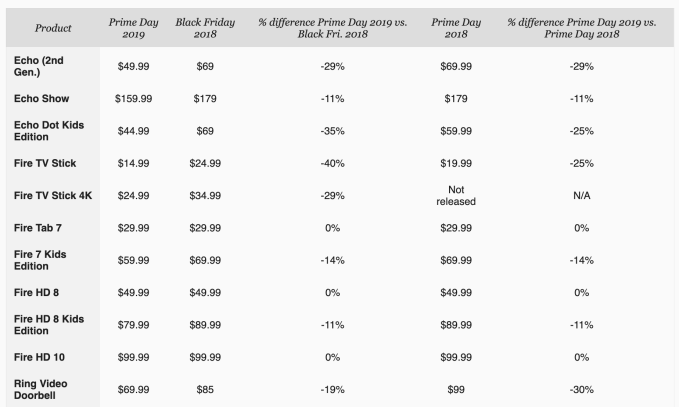Click the Product column header

pyautogui.click(x=52, y=27)
